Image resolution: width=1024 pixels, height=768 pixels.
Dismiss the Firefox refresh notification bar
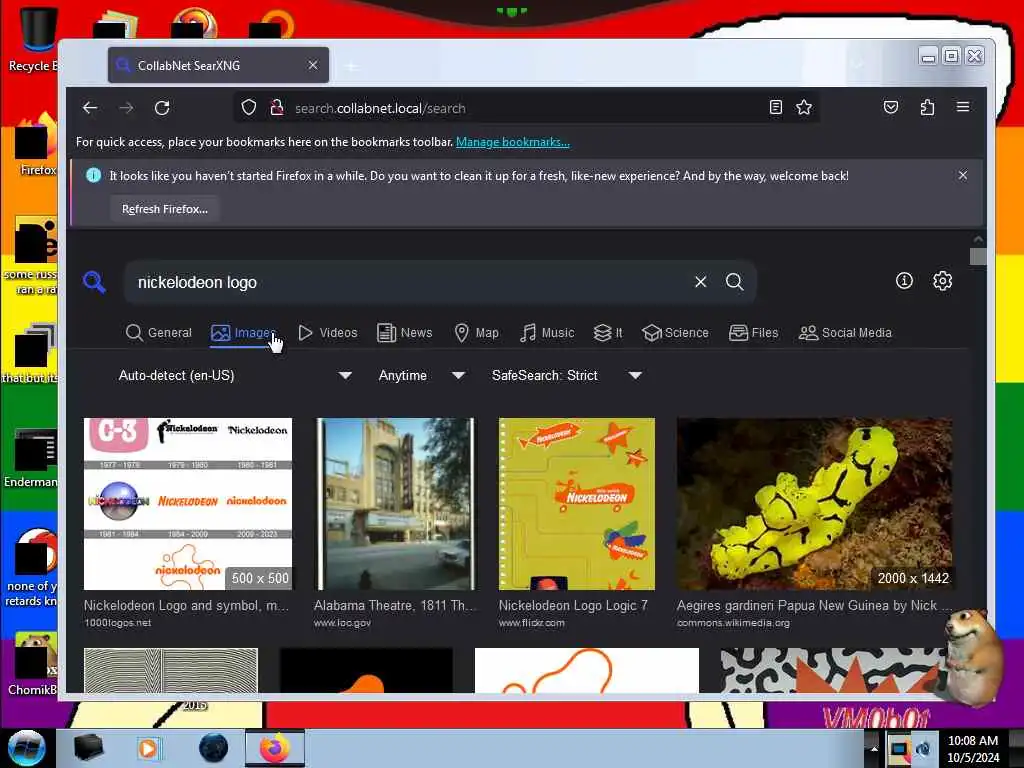click(963, 175)
